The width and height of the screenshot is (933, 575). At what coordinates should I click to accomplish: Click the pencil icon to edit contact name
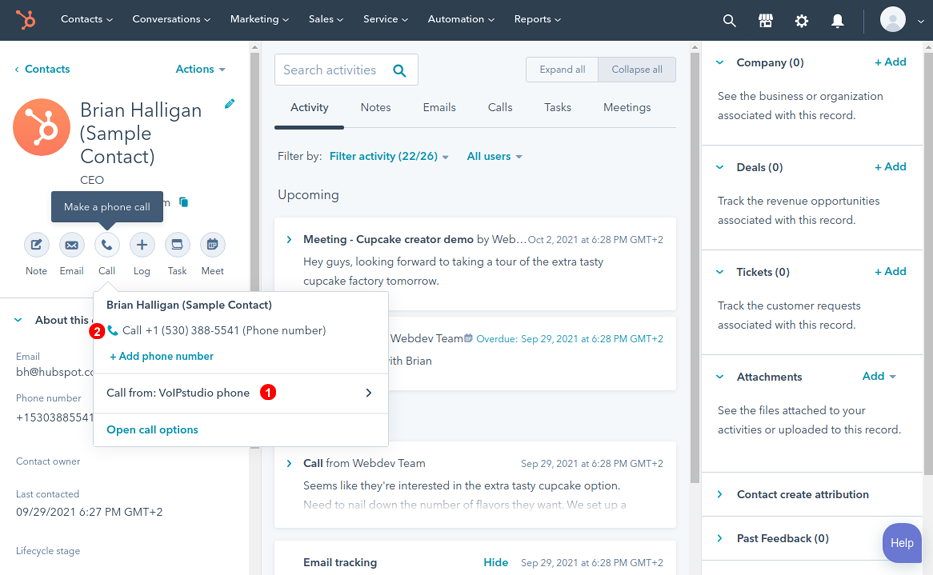230,104
